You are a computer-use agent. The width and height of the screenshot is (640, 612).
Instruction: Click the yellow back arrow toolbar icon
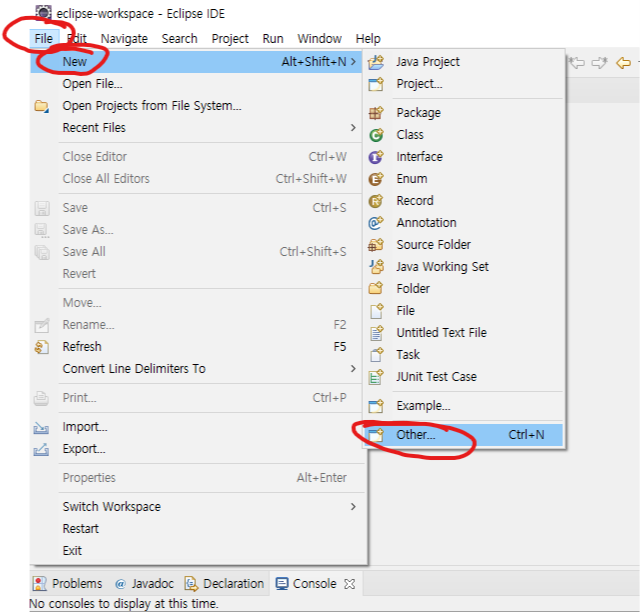(x=623, y=63)
